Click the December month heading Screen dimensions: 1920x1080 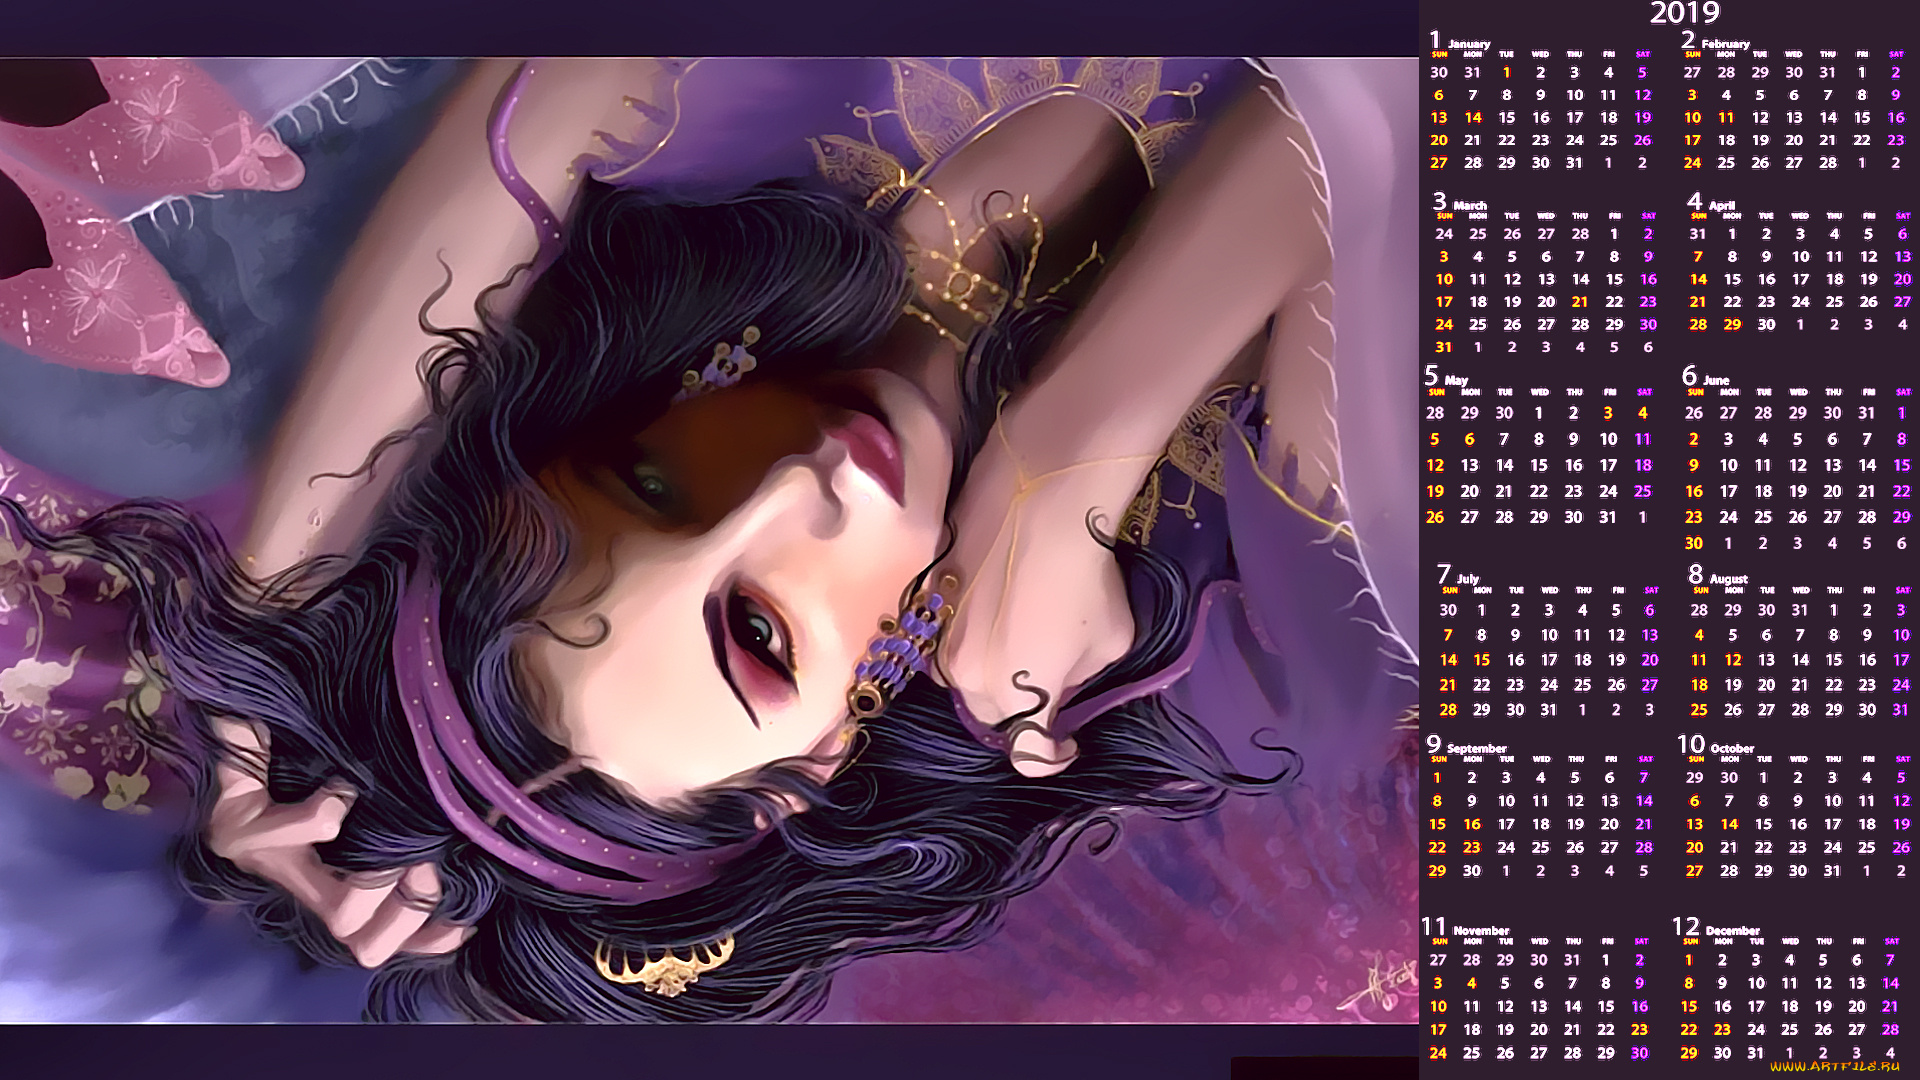[x=1732, y=930]
